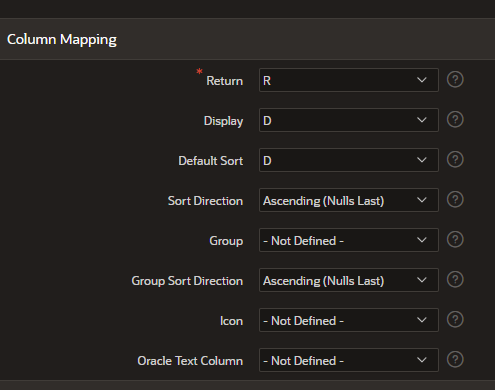Open the Group Sort Direction dropdown
This screenshot has width=495, height=390.
pos(349,280)
